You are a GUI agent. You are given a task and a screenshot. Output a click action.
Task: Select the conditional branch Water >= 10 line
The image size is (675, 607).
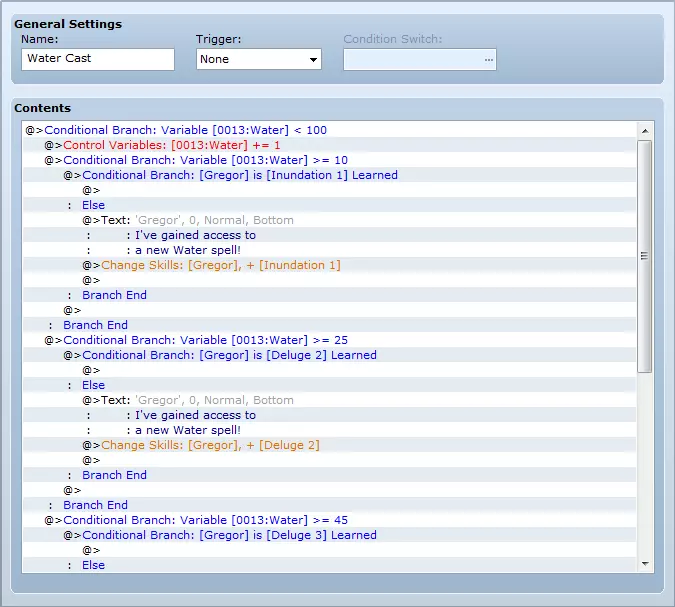pyautogui.click(x=330, y=160)
